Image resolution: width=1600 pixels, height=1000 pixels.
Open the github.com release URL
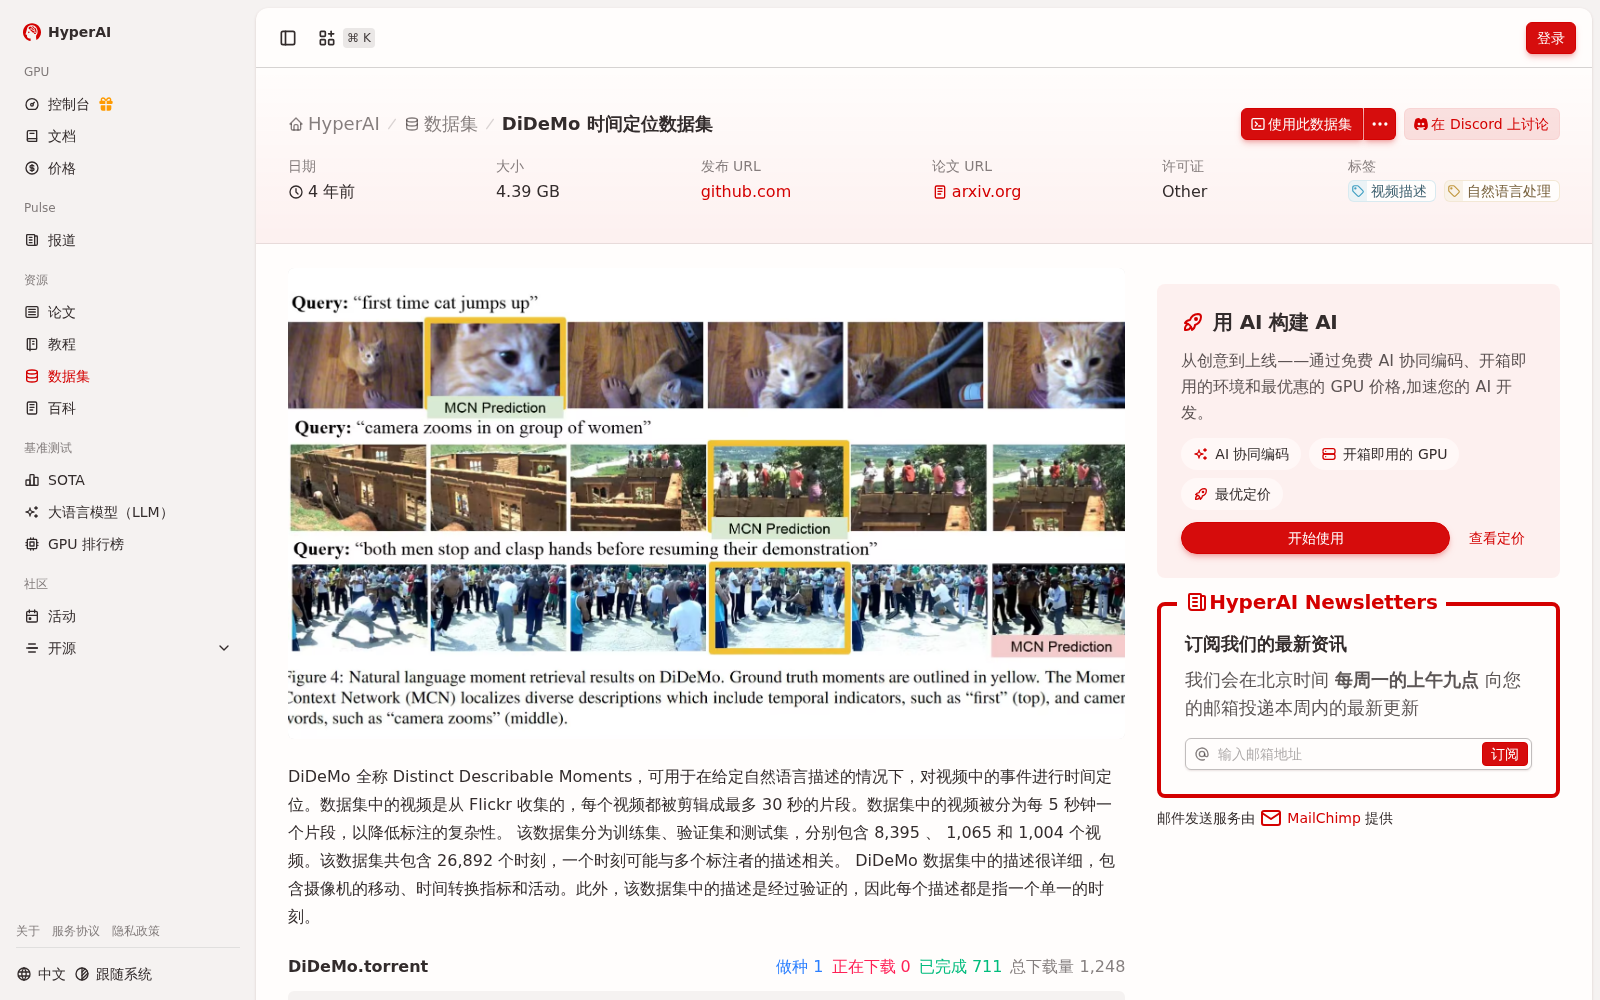pos(746,191)
